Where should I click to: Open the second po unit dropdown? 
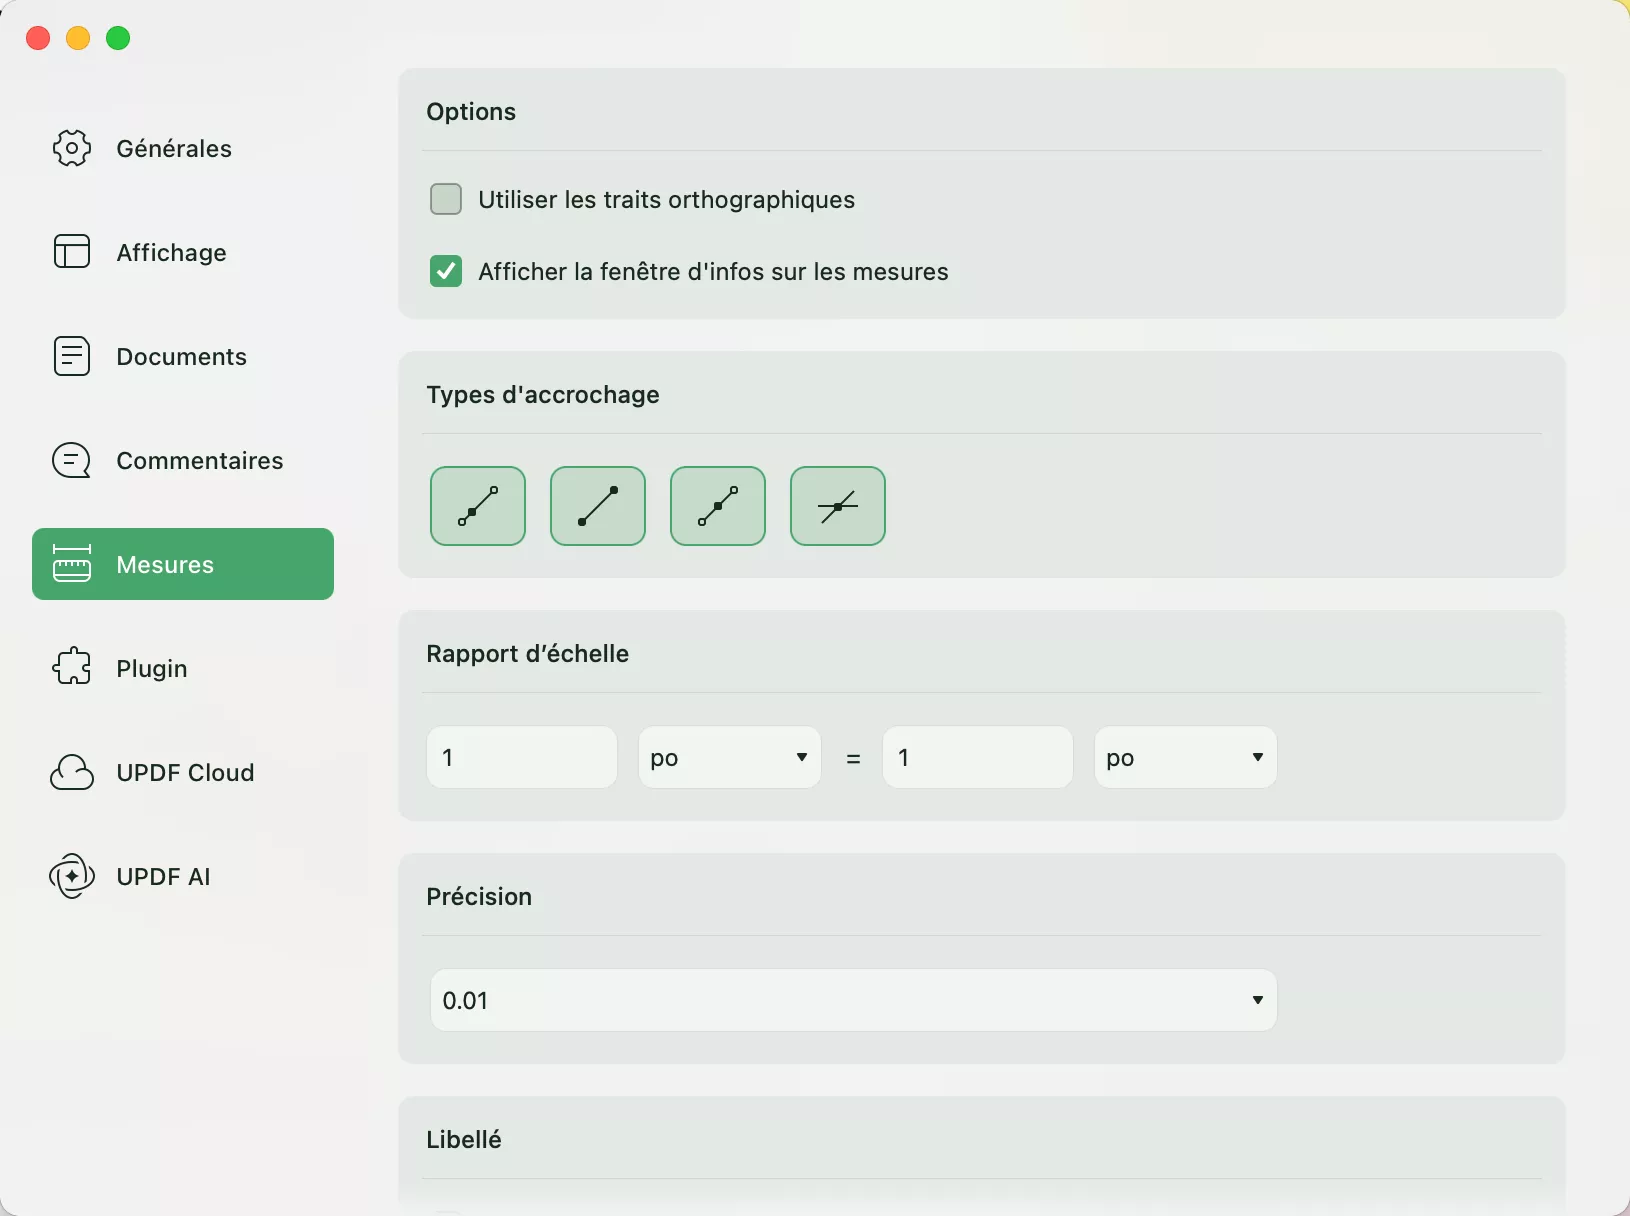pyautogui.click(x=1184, y=757)
